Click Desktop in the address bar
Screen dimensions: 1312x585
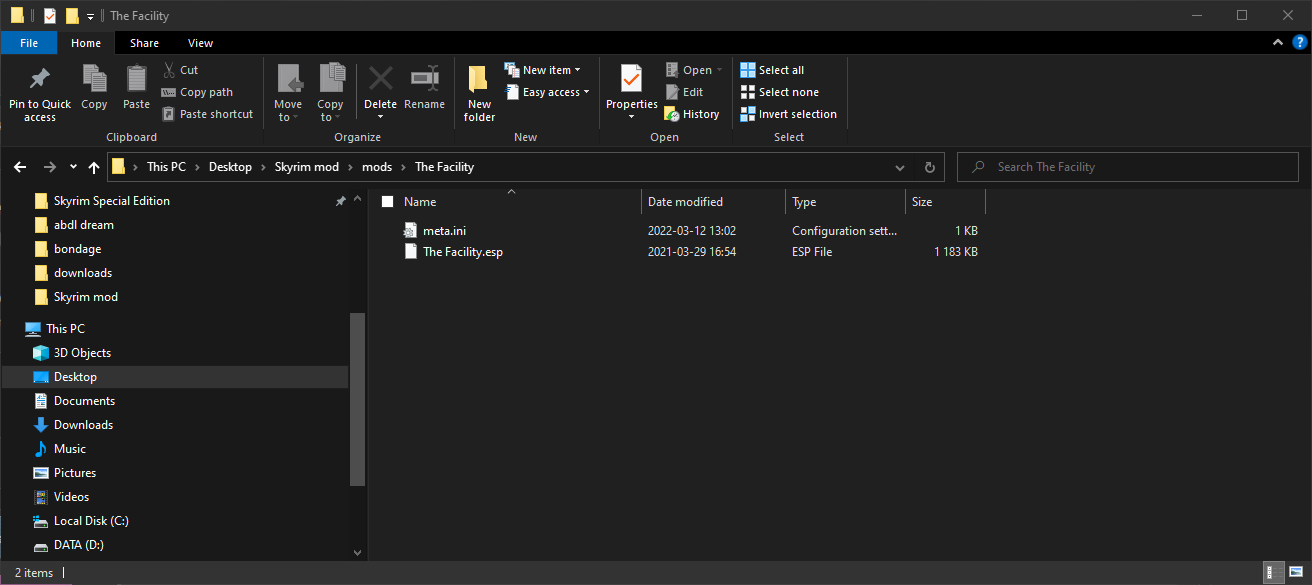click(x=230, y=167)
